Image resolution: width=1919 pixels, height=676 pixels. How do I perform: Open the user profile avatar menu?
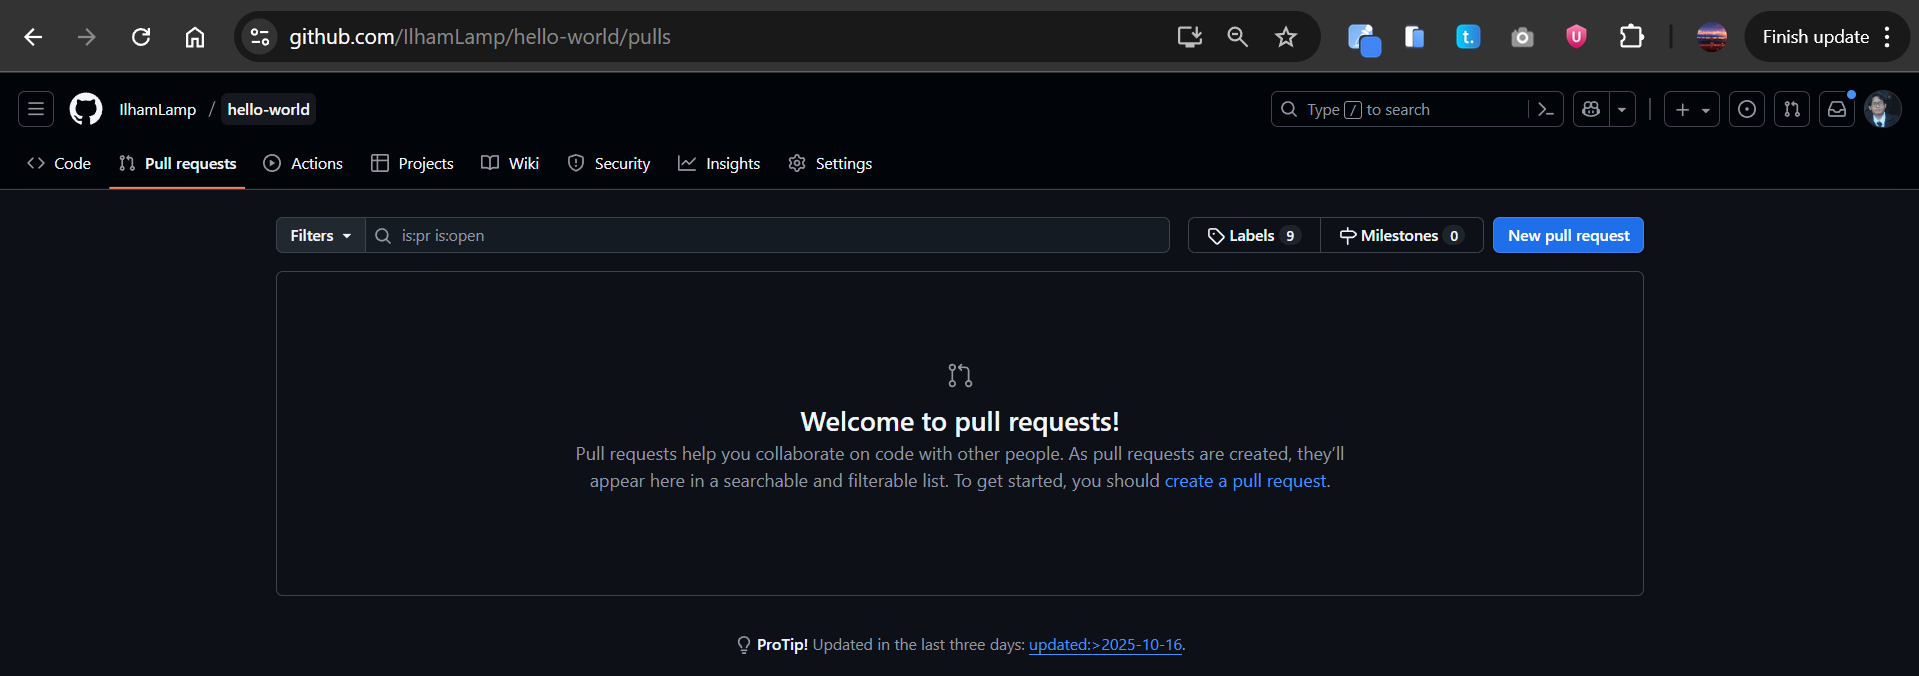tap(1882, 109)
